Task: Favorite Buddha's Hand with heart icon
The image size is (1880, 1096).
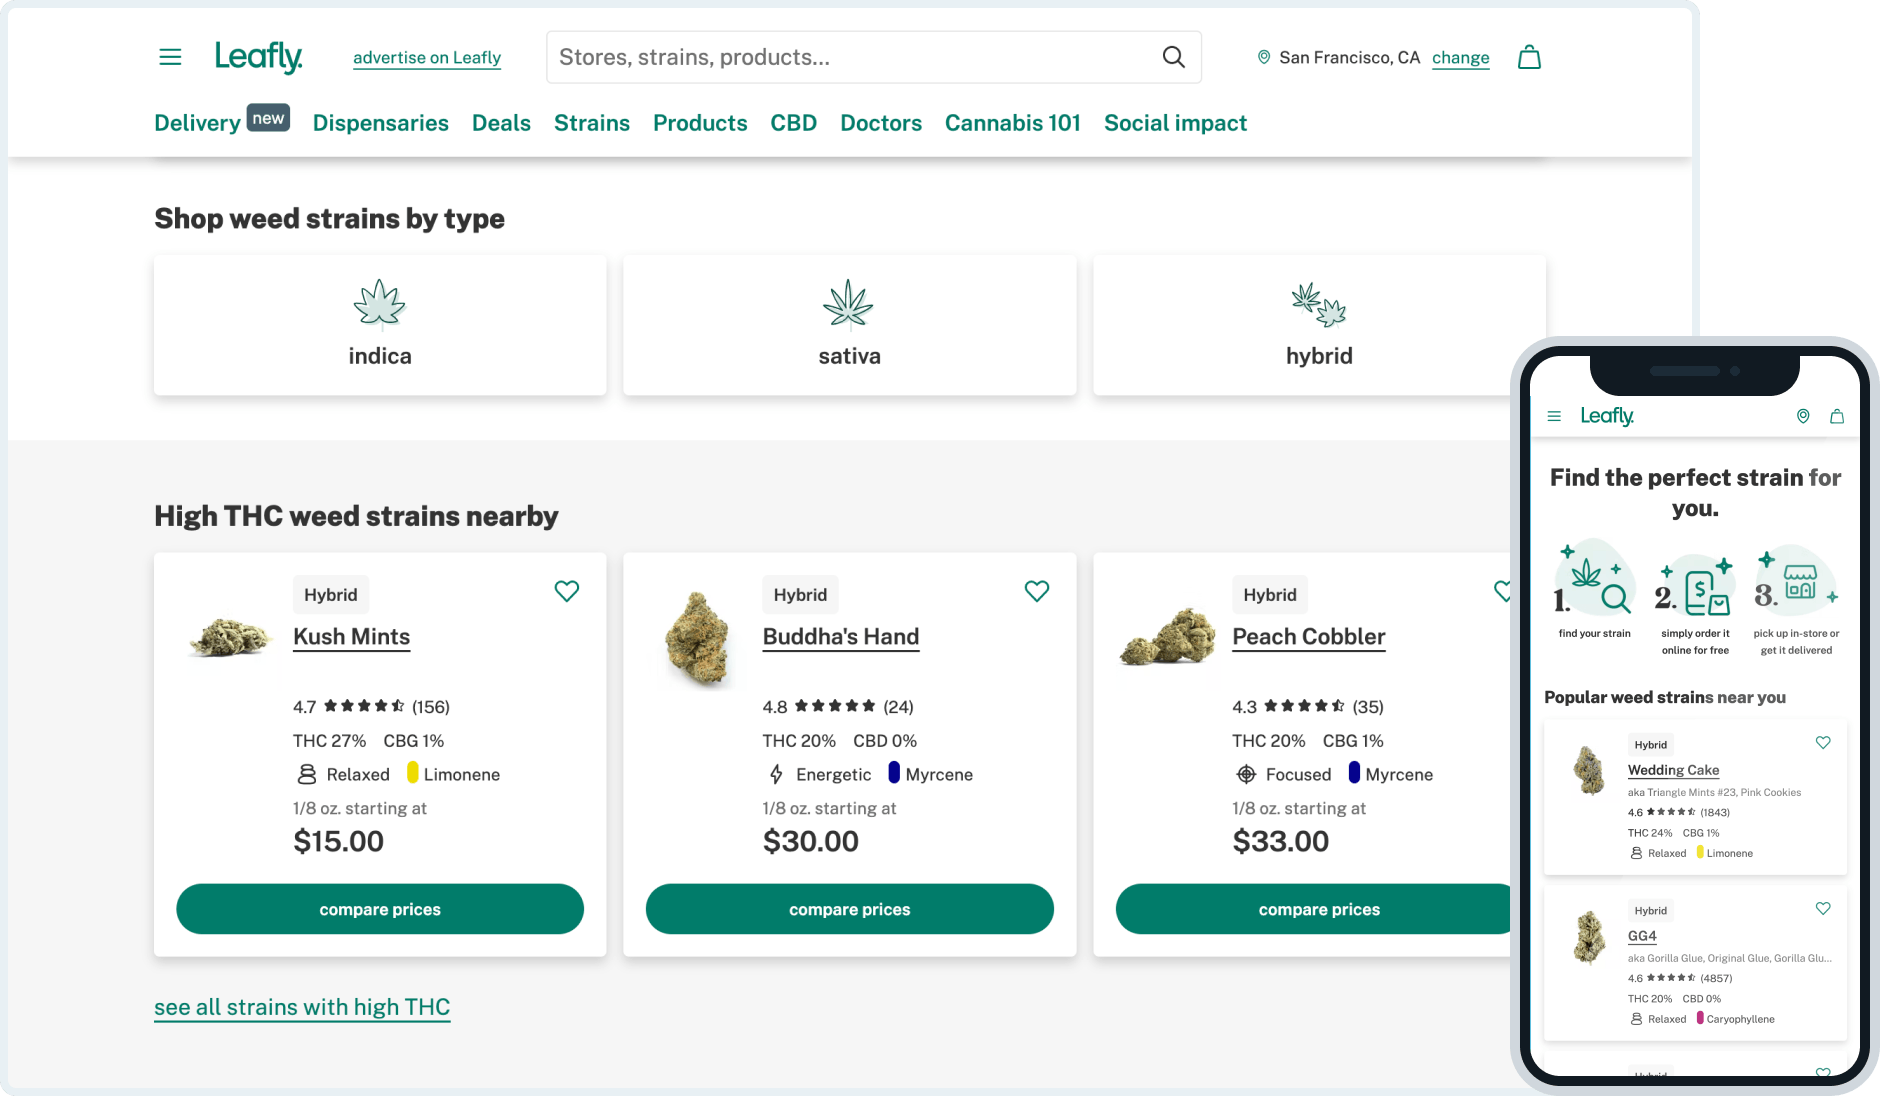Action: coord(1037,591)
